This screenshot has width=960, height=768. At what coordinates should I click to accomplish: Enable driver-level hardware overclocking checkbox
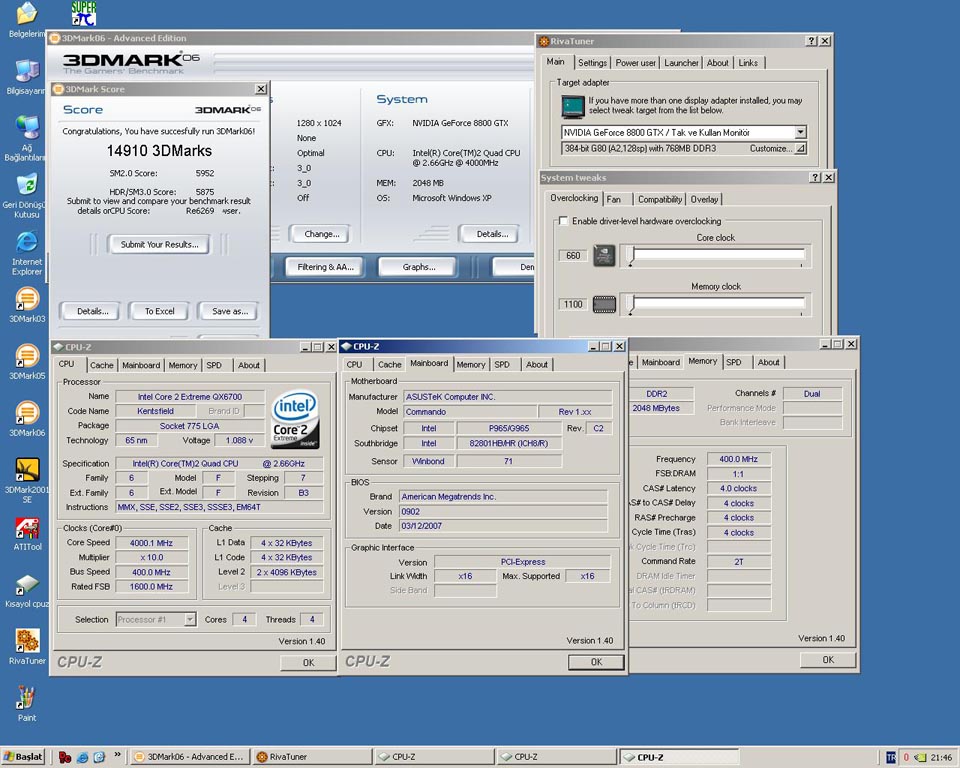tap(563, 220)
